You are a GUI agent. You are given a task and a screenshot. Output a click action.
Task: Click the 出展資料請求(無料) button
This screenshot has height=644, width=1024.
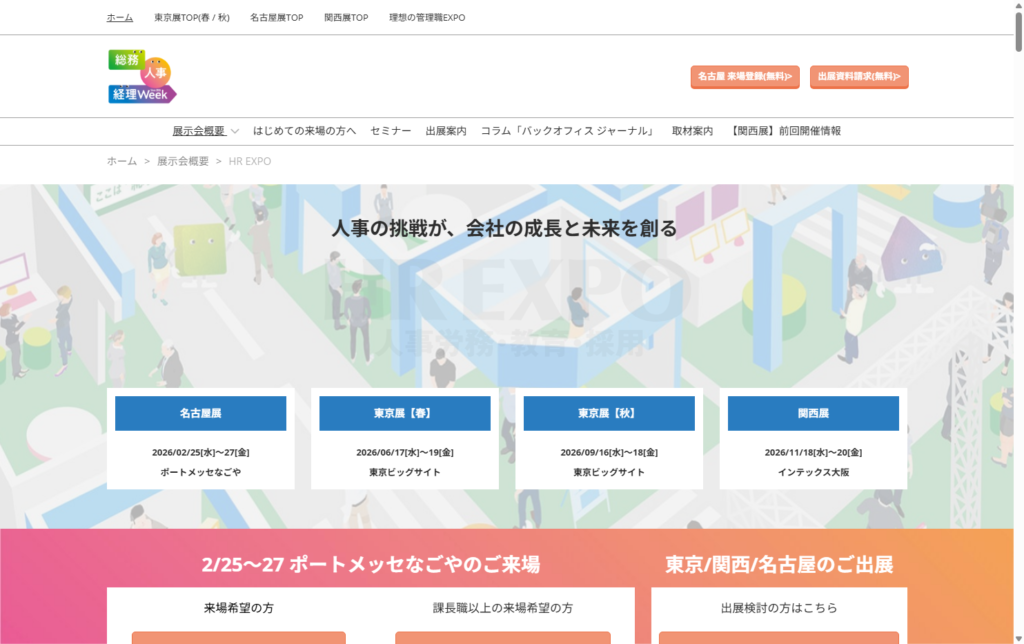pyautogui.click(x=858, y=76)
